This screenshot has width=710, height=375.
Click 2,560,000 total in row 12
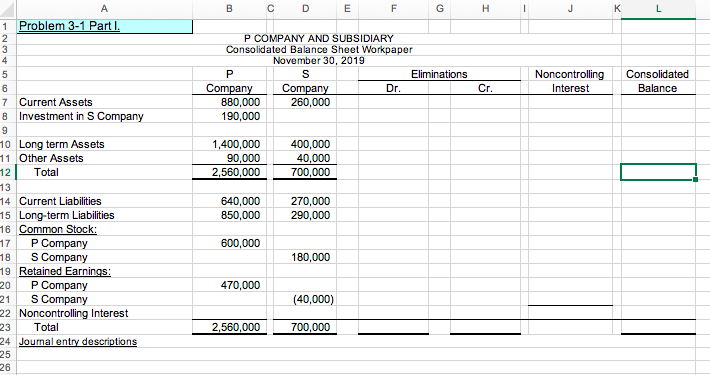tap(236, 173)
